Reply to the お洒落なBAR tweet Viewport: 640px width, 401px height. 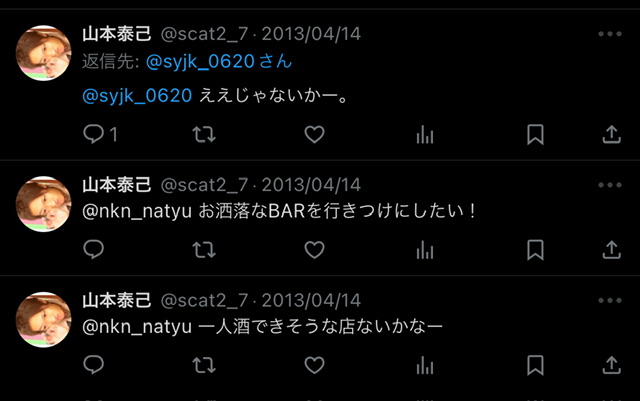click(93, 250)
